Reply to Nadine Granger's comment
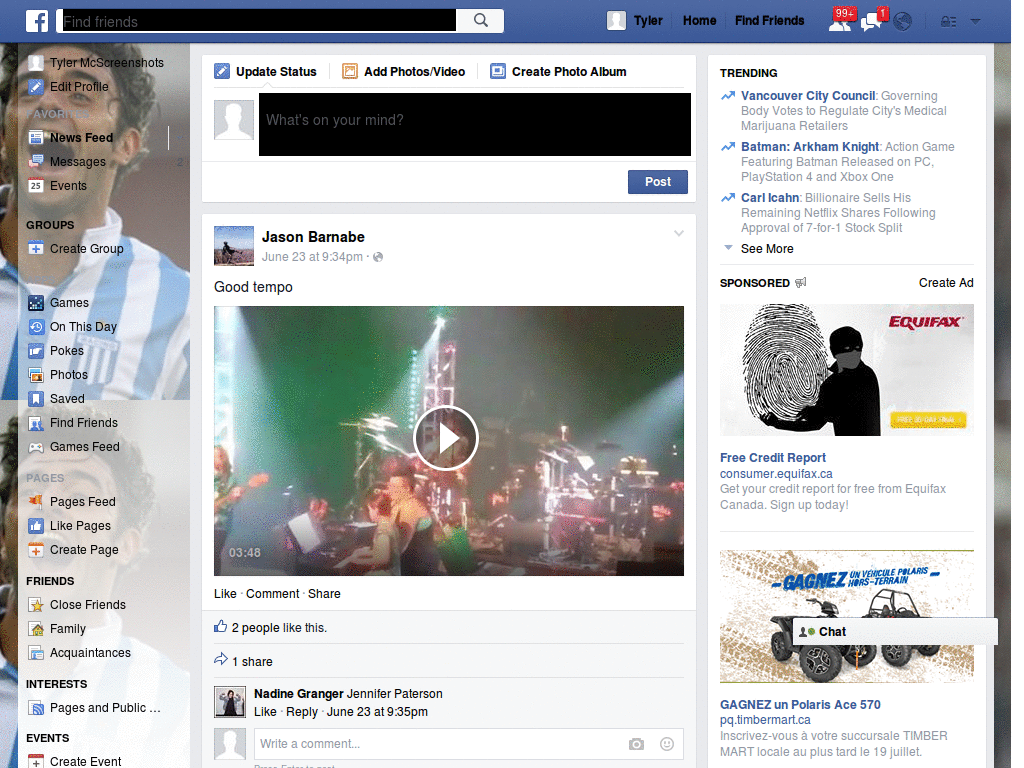The width and height of the screenshot is (1024, 768). point(302,712)
